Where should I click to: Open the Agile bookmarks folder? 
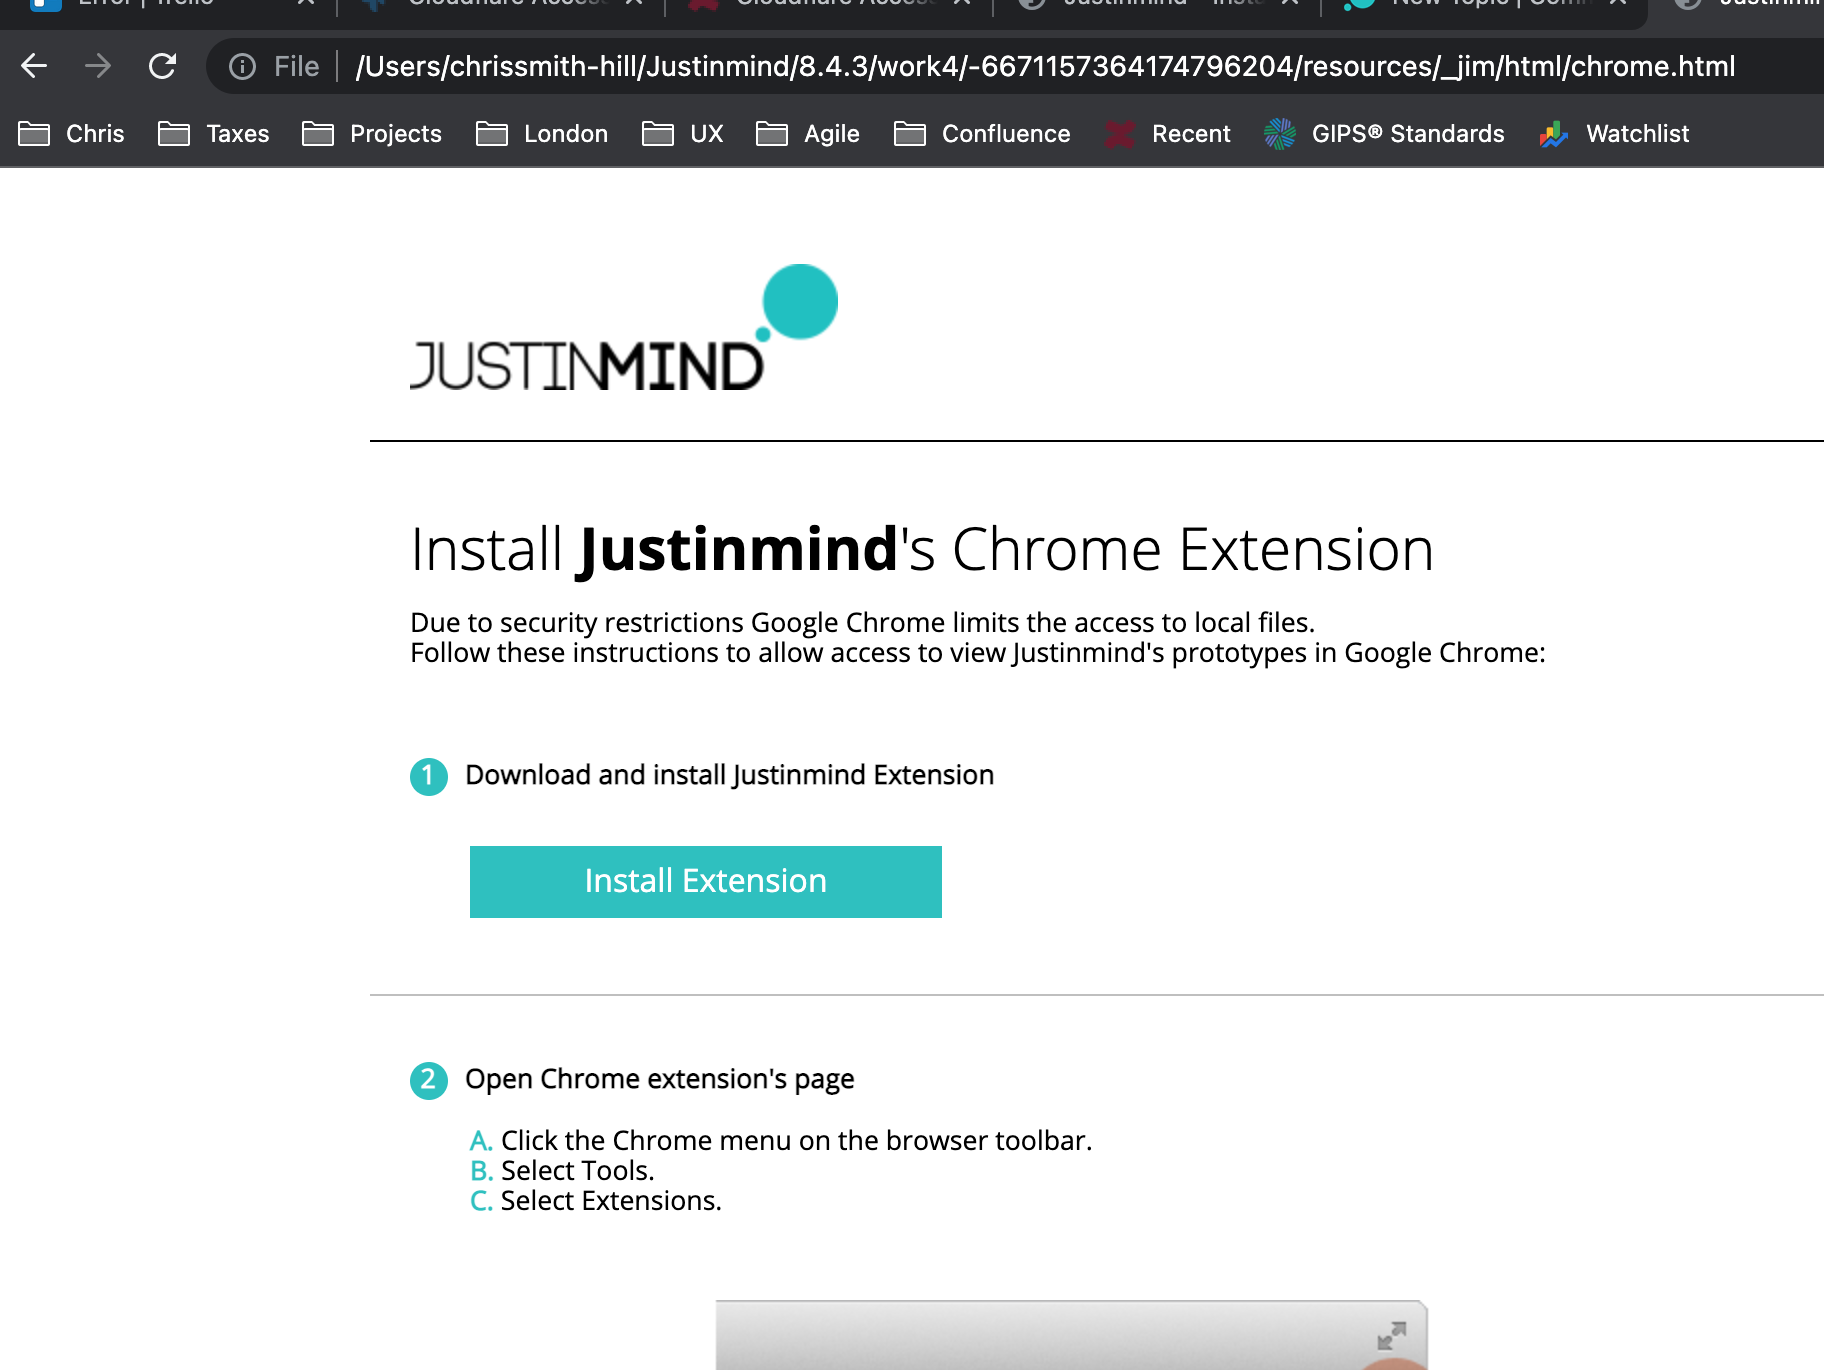(808, 134)
